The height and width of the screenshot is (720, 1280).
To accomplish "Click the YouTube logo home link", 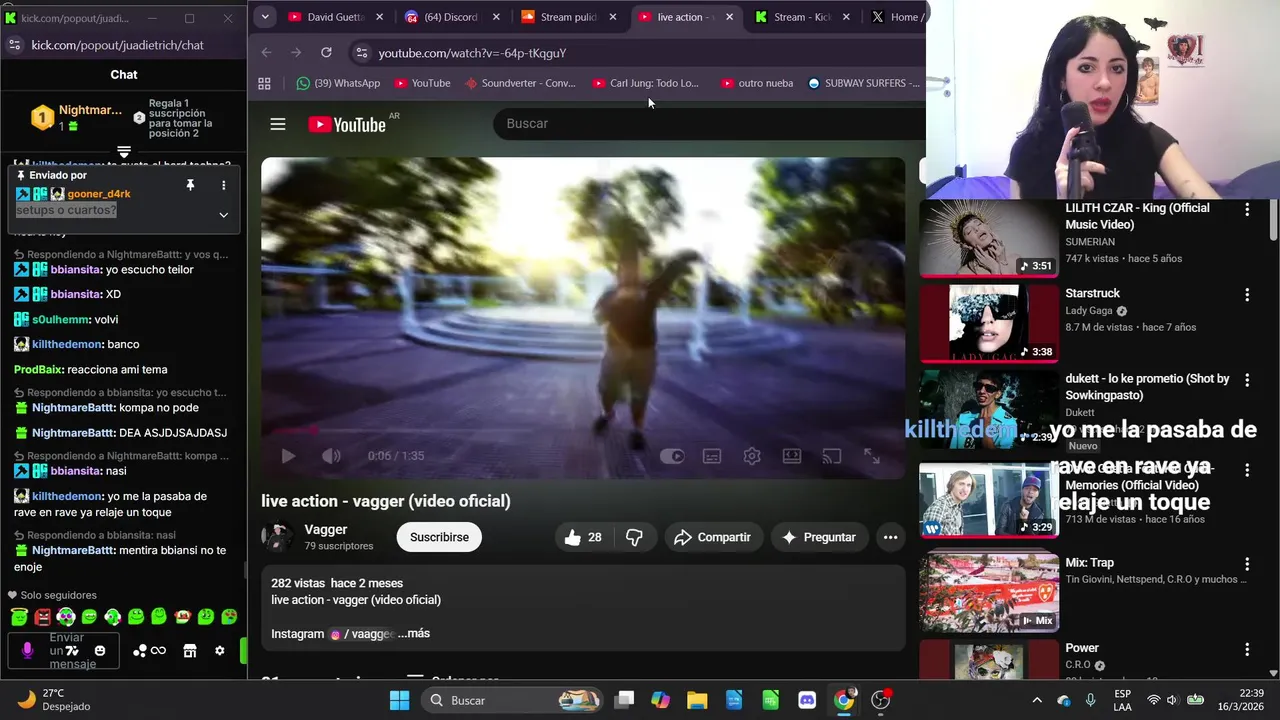I will pos(347,124).
